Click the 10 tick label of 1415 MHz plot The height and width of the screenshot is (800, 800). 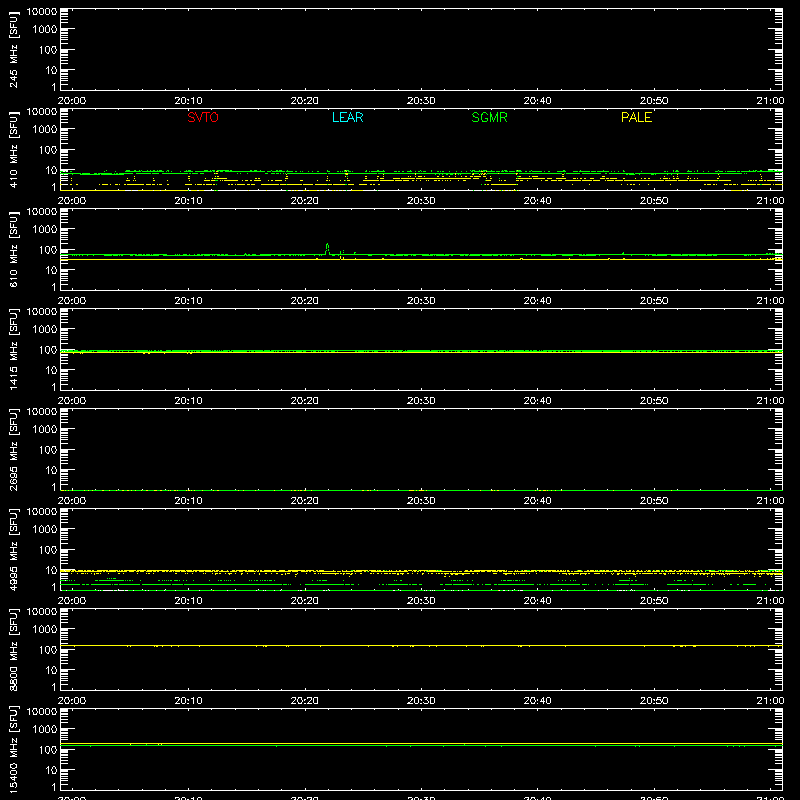pos(51,370)
